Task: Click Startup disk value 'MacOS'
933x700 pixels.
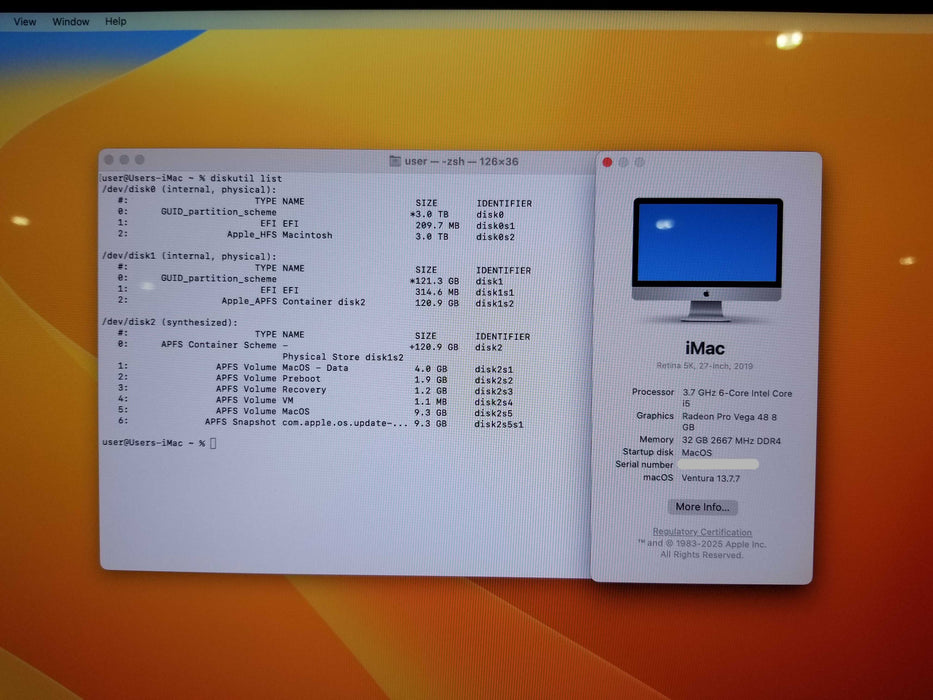Action: [x=697, y=453]
